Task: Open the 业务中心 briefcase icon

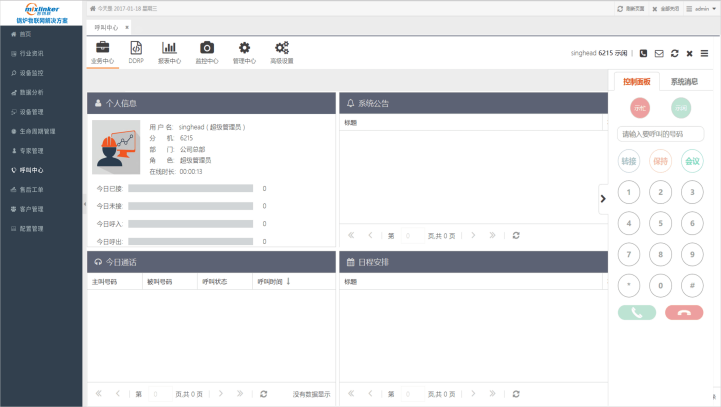Action: [102, 48]
